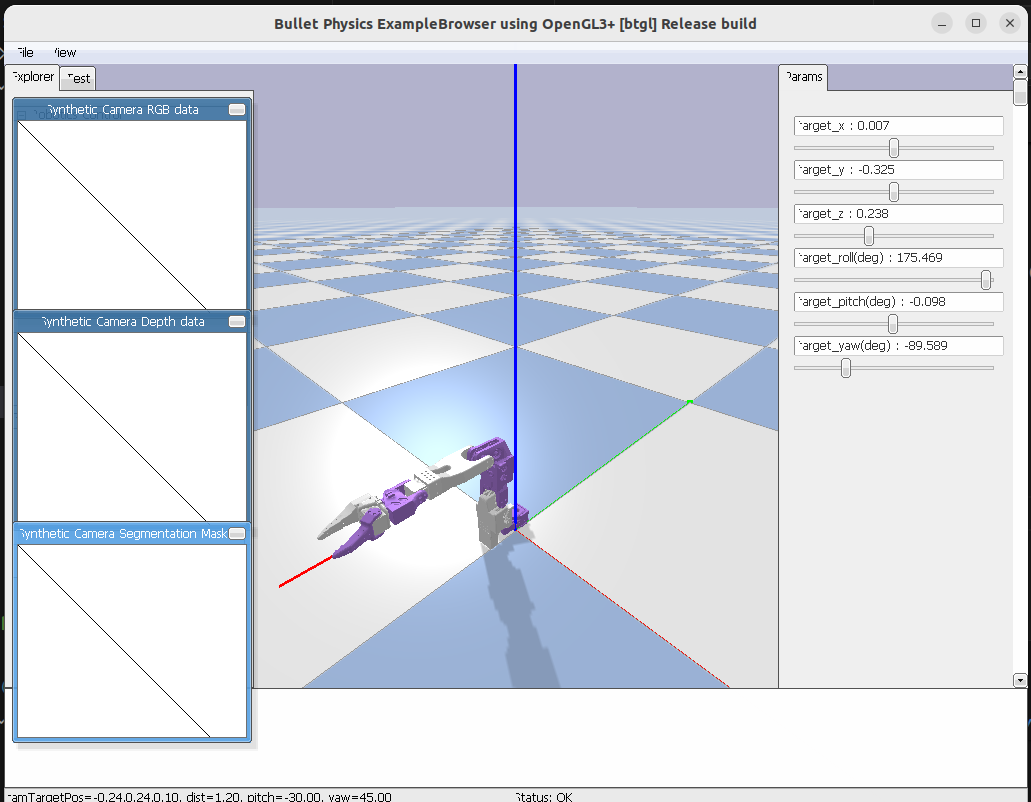This screenshot has width=1031, height=802.
Task: Click the target_yaw(deg) slider handle
Action: tap(846, 368)
